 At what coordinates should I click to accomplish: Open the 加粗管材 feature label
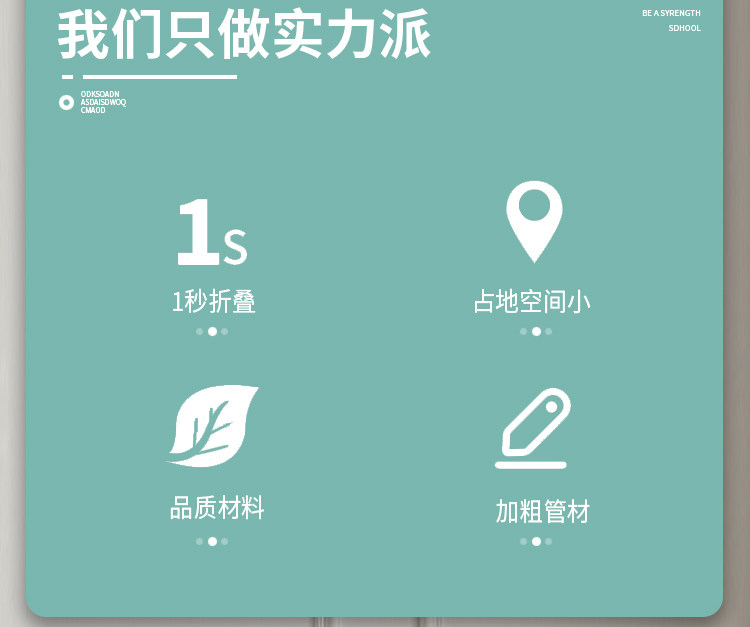[543, 512]
